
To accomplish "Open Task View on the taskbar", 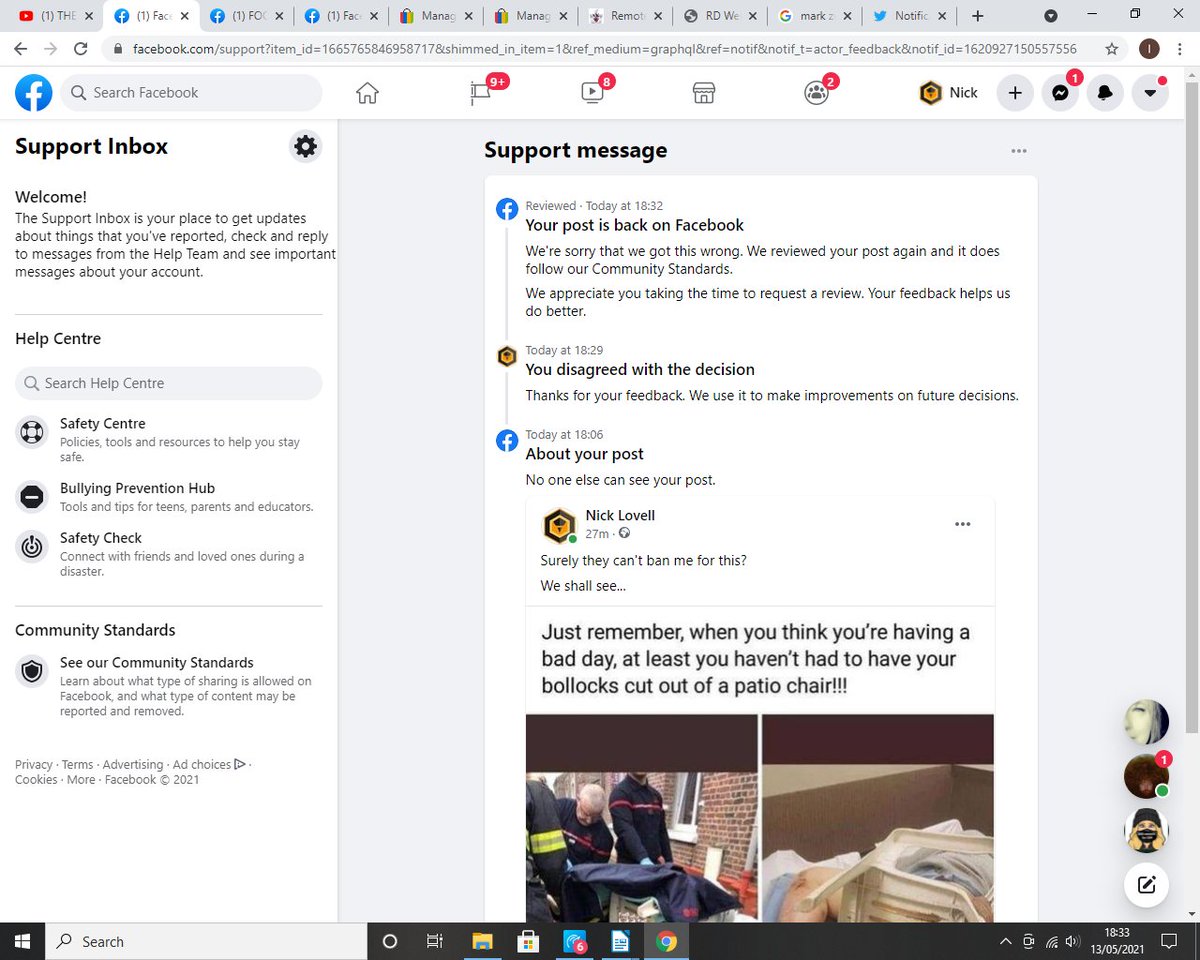I will coord(435,941).
